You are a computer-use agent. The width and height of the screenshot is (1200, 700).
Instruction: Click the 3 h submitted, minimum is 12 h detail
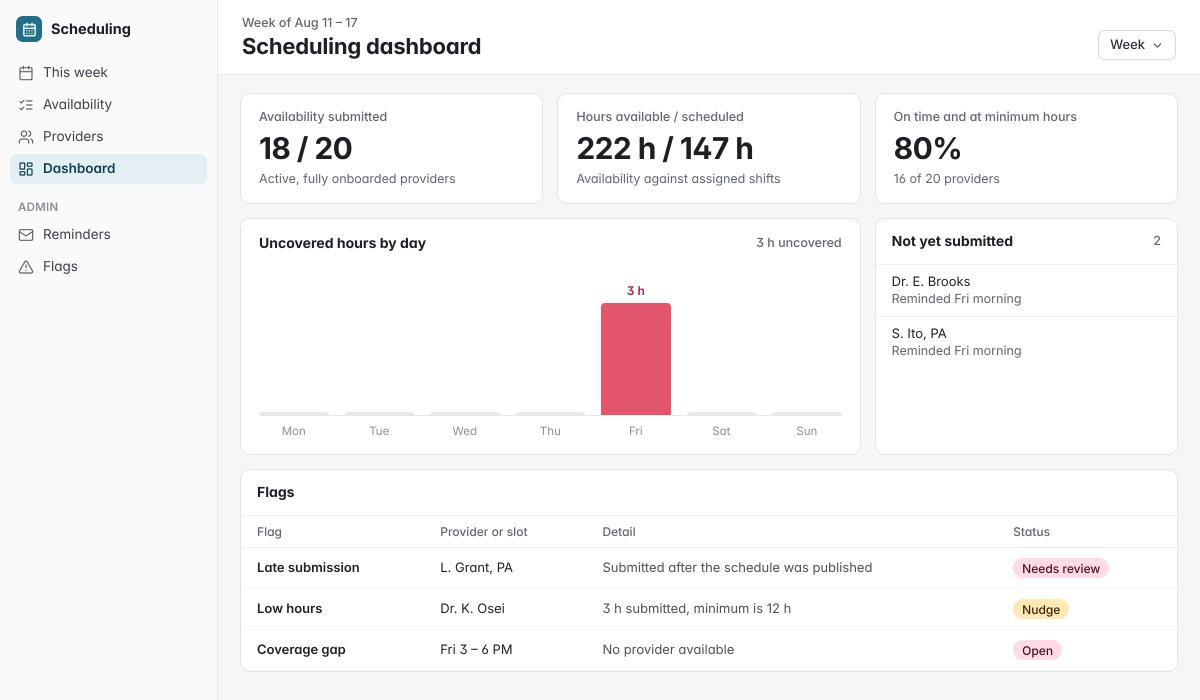tap(697, 609)
